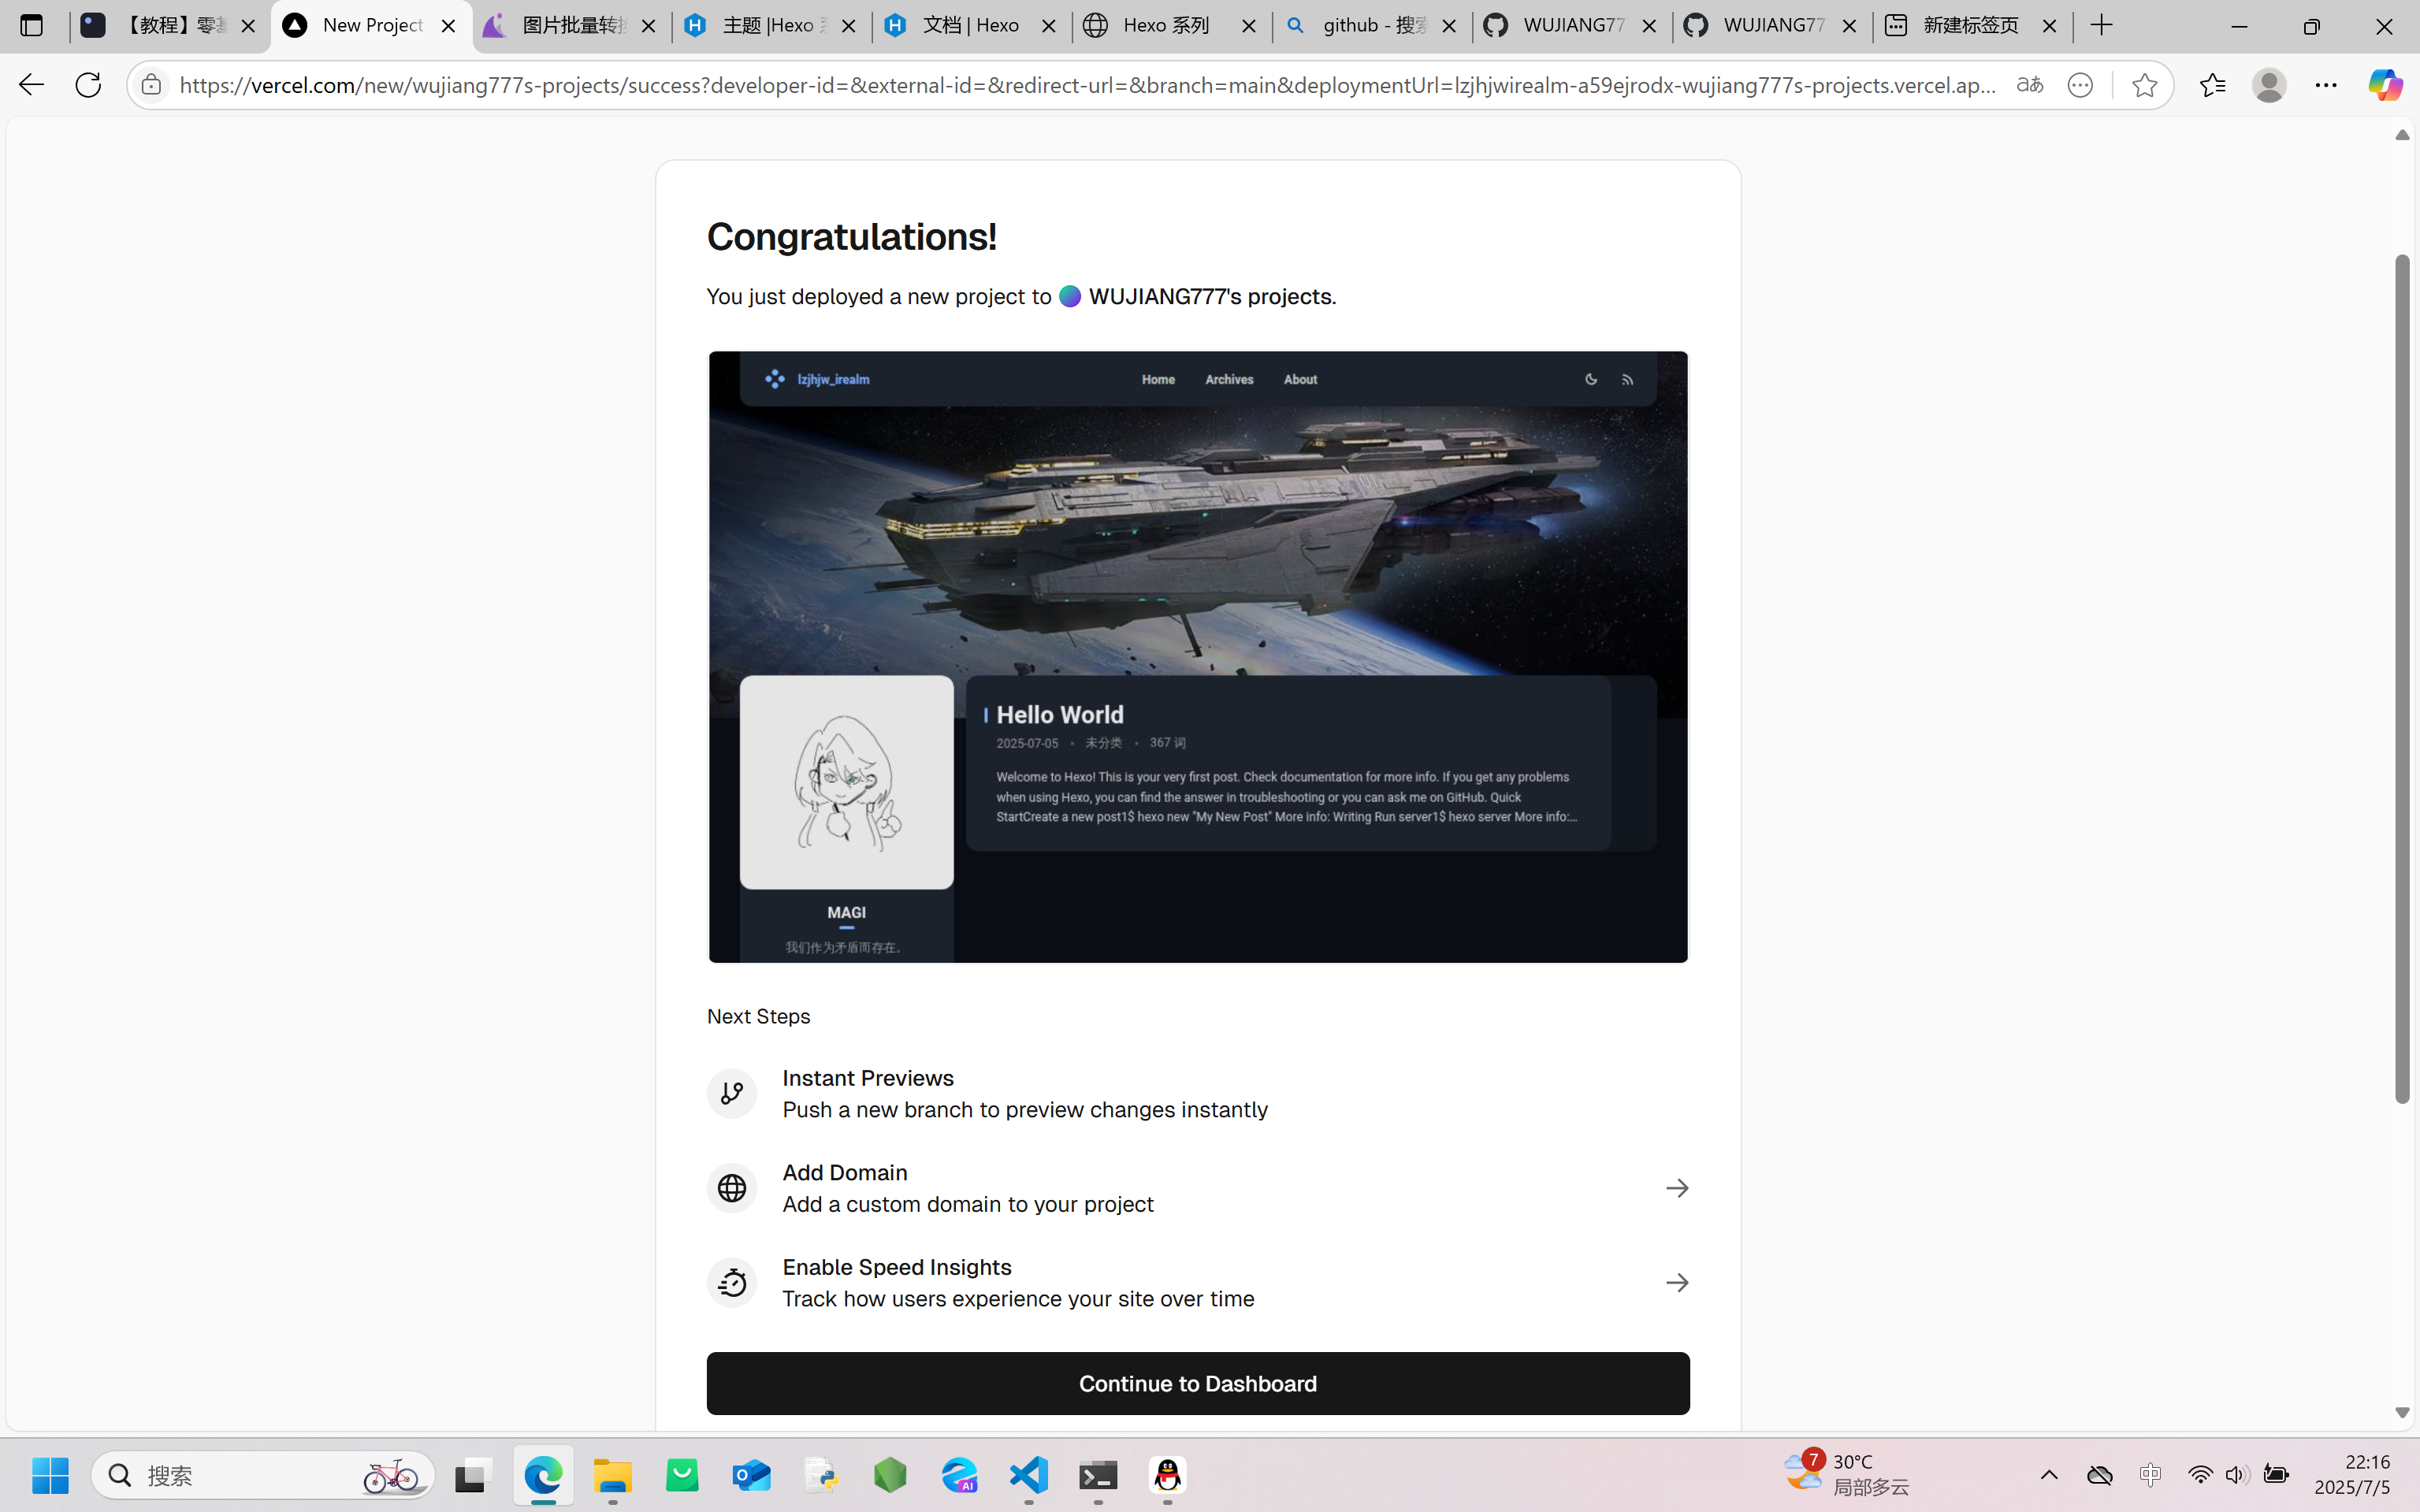Viewport: 2420px width, 1512px height.
Task: Open the Add Domain arrow
Action: tap(1677, 1188)
